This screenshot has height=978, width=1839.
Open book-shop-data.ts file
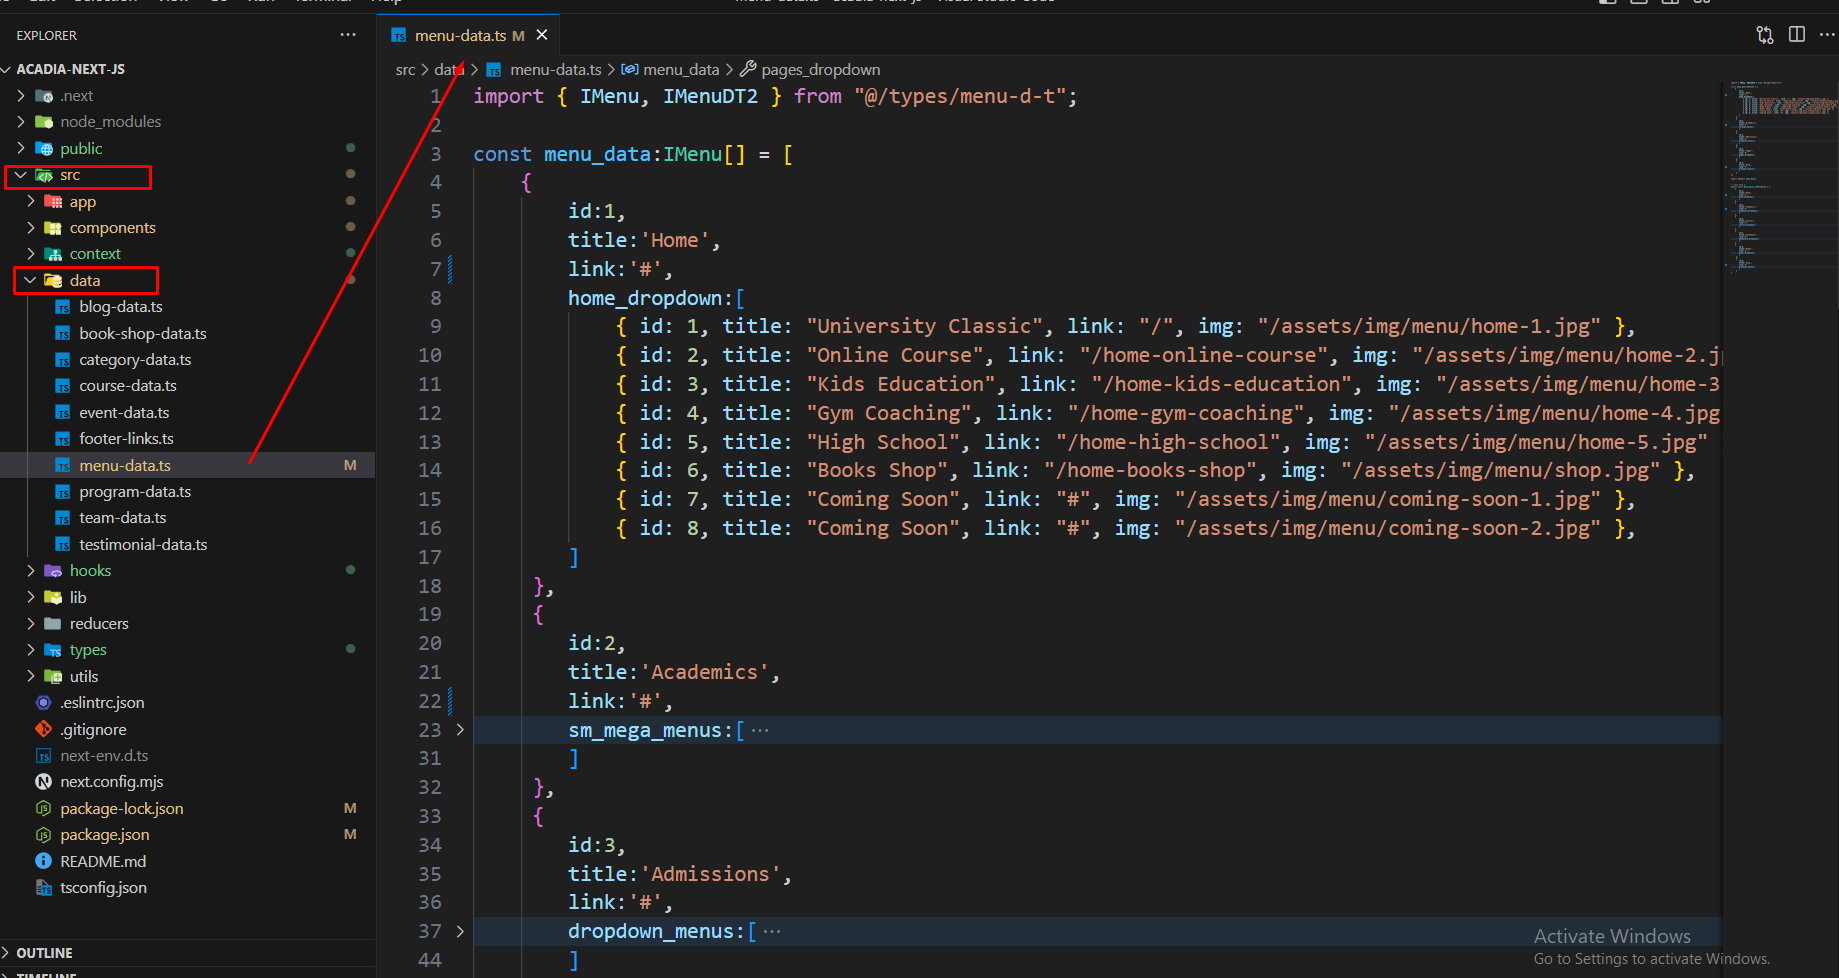pyautogui.click(x=143, y=333)
